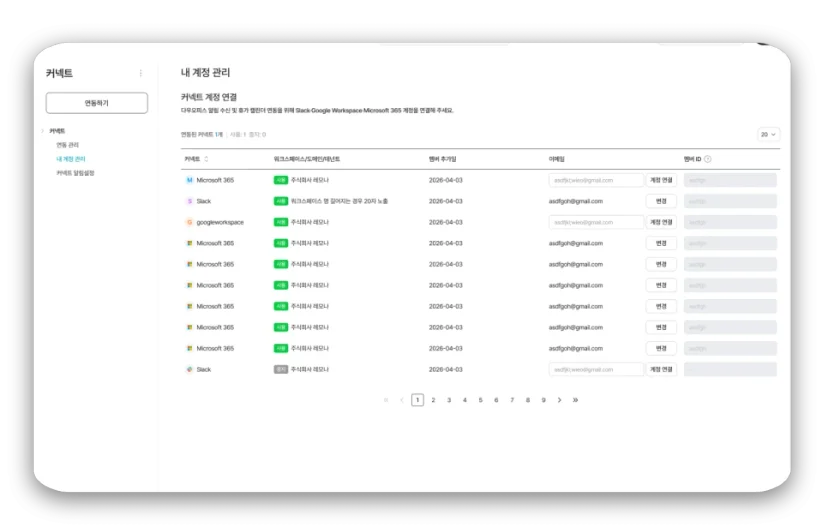Viewport: 828px width, 528px height.
Task: Click the orange G googleworkspace icon
Action: pos(189,222)
